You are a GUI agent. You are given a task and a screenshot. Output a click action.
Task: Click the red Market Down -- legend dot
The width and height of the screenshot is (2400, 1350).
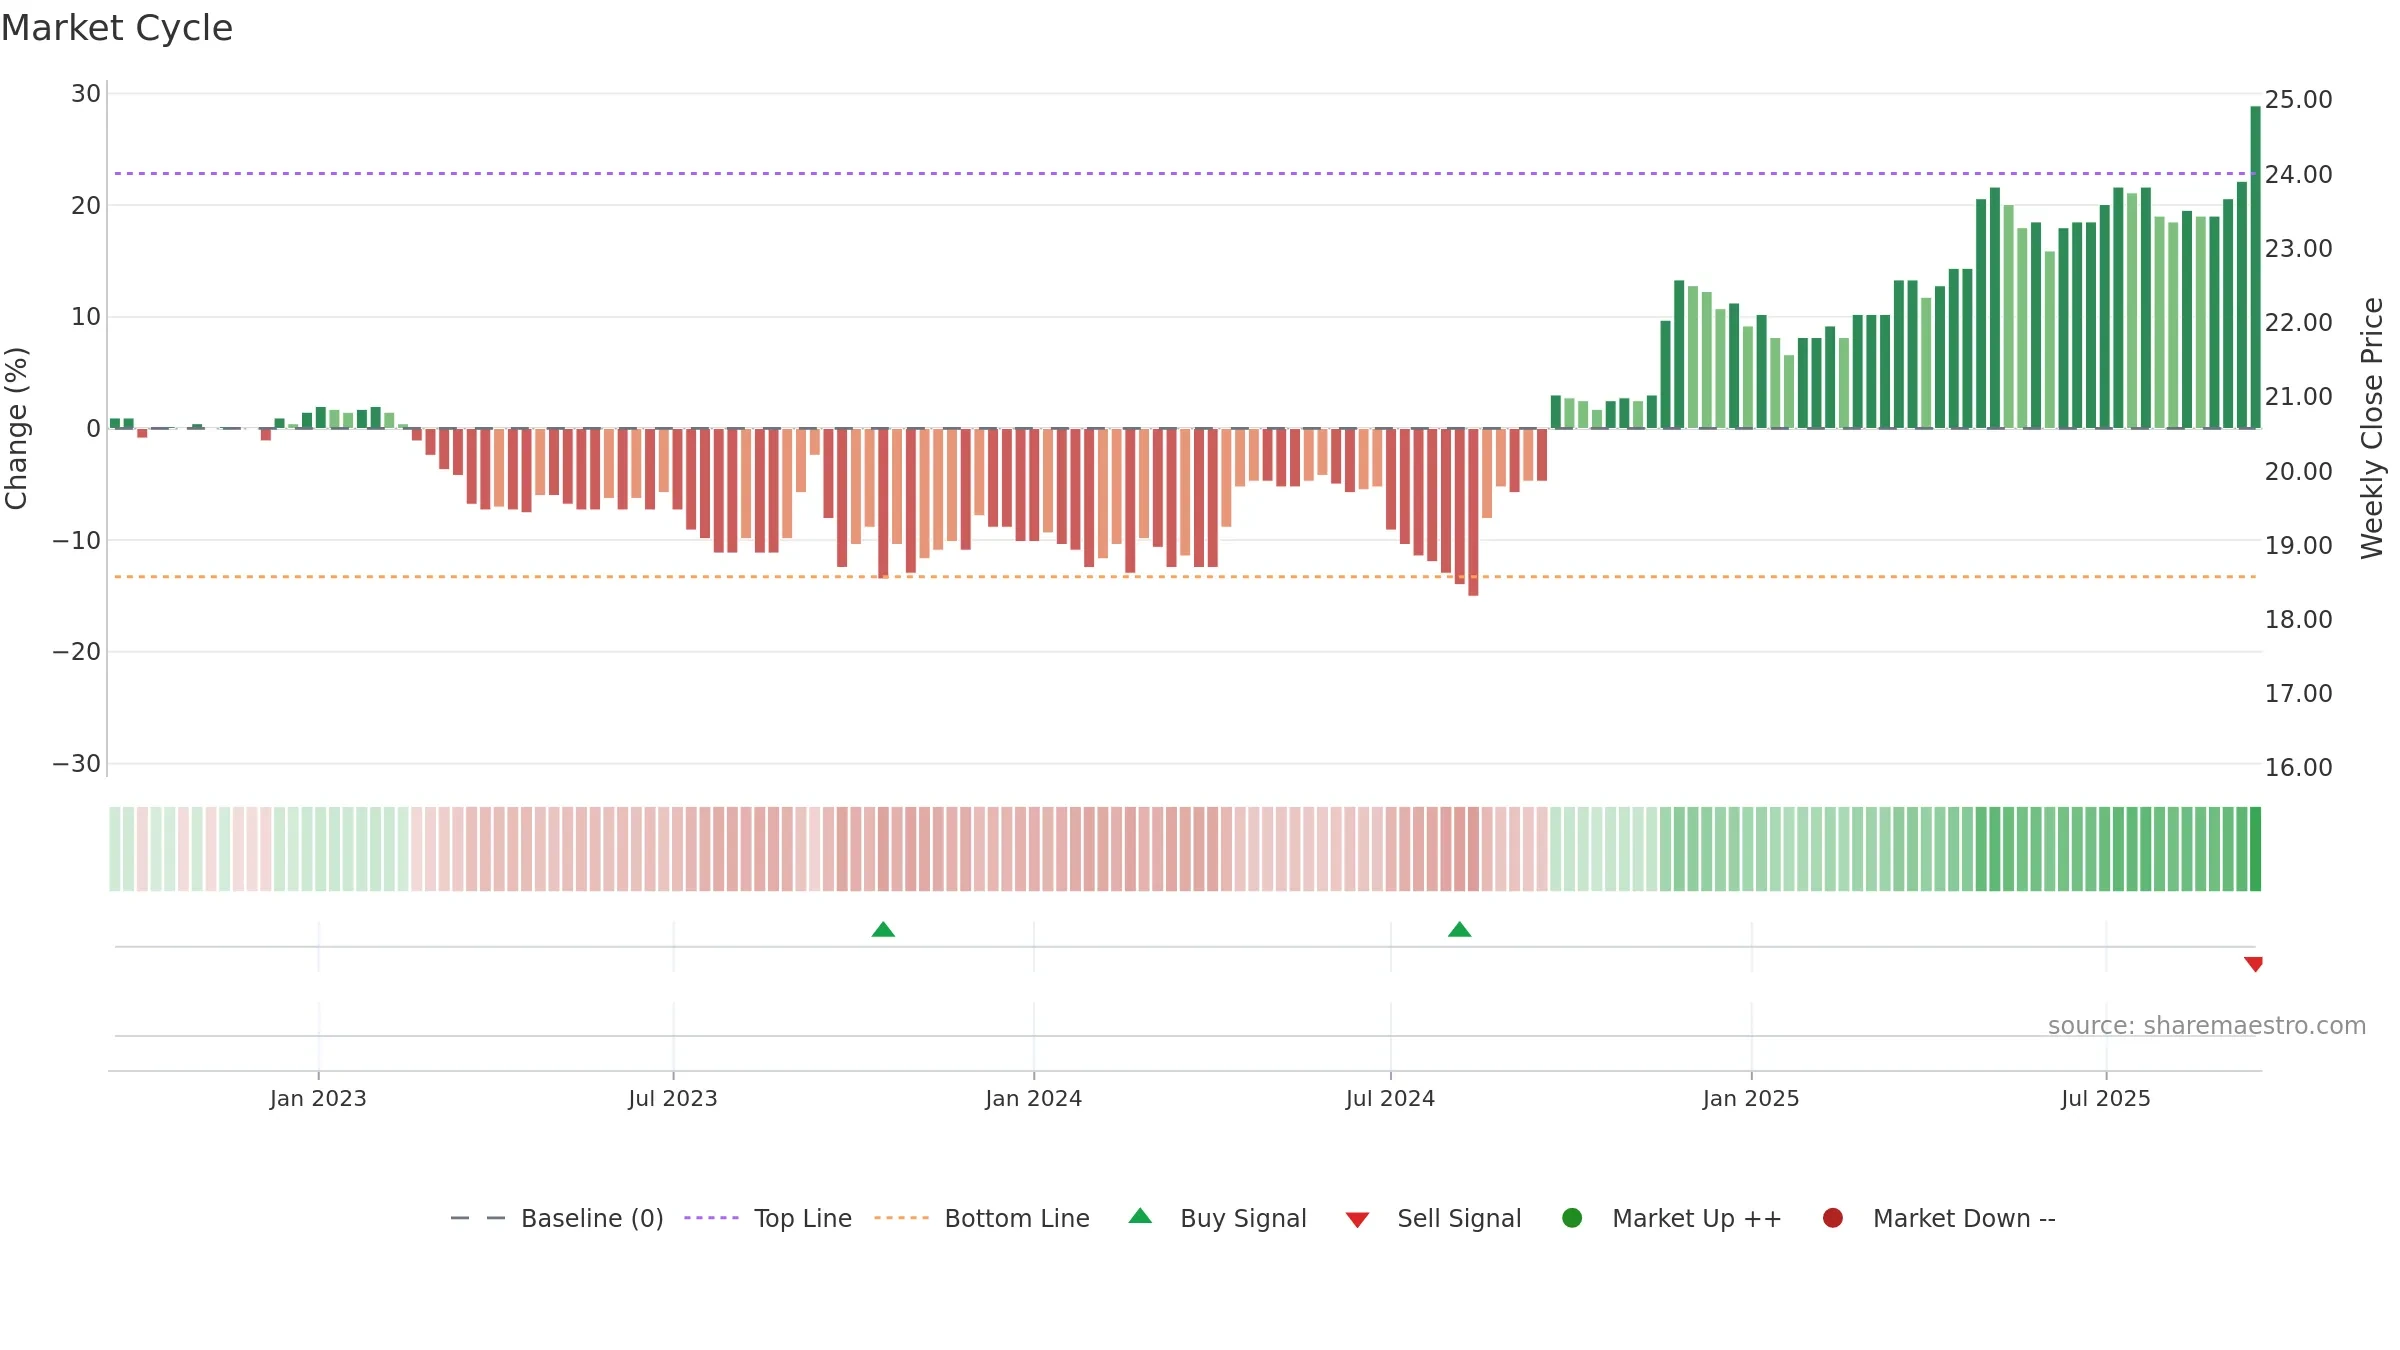[1833, 1218]
